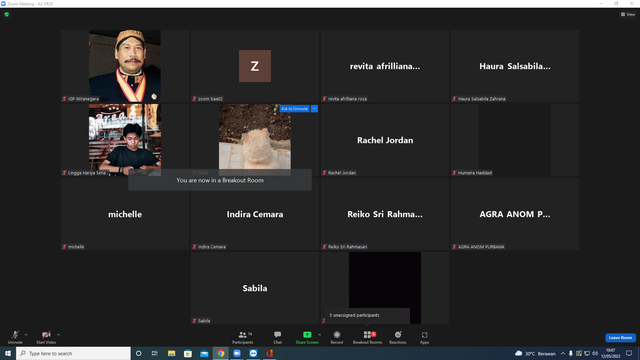Open the Participants panel

pyautogui.click(x=243, y=337)
